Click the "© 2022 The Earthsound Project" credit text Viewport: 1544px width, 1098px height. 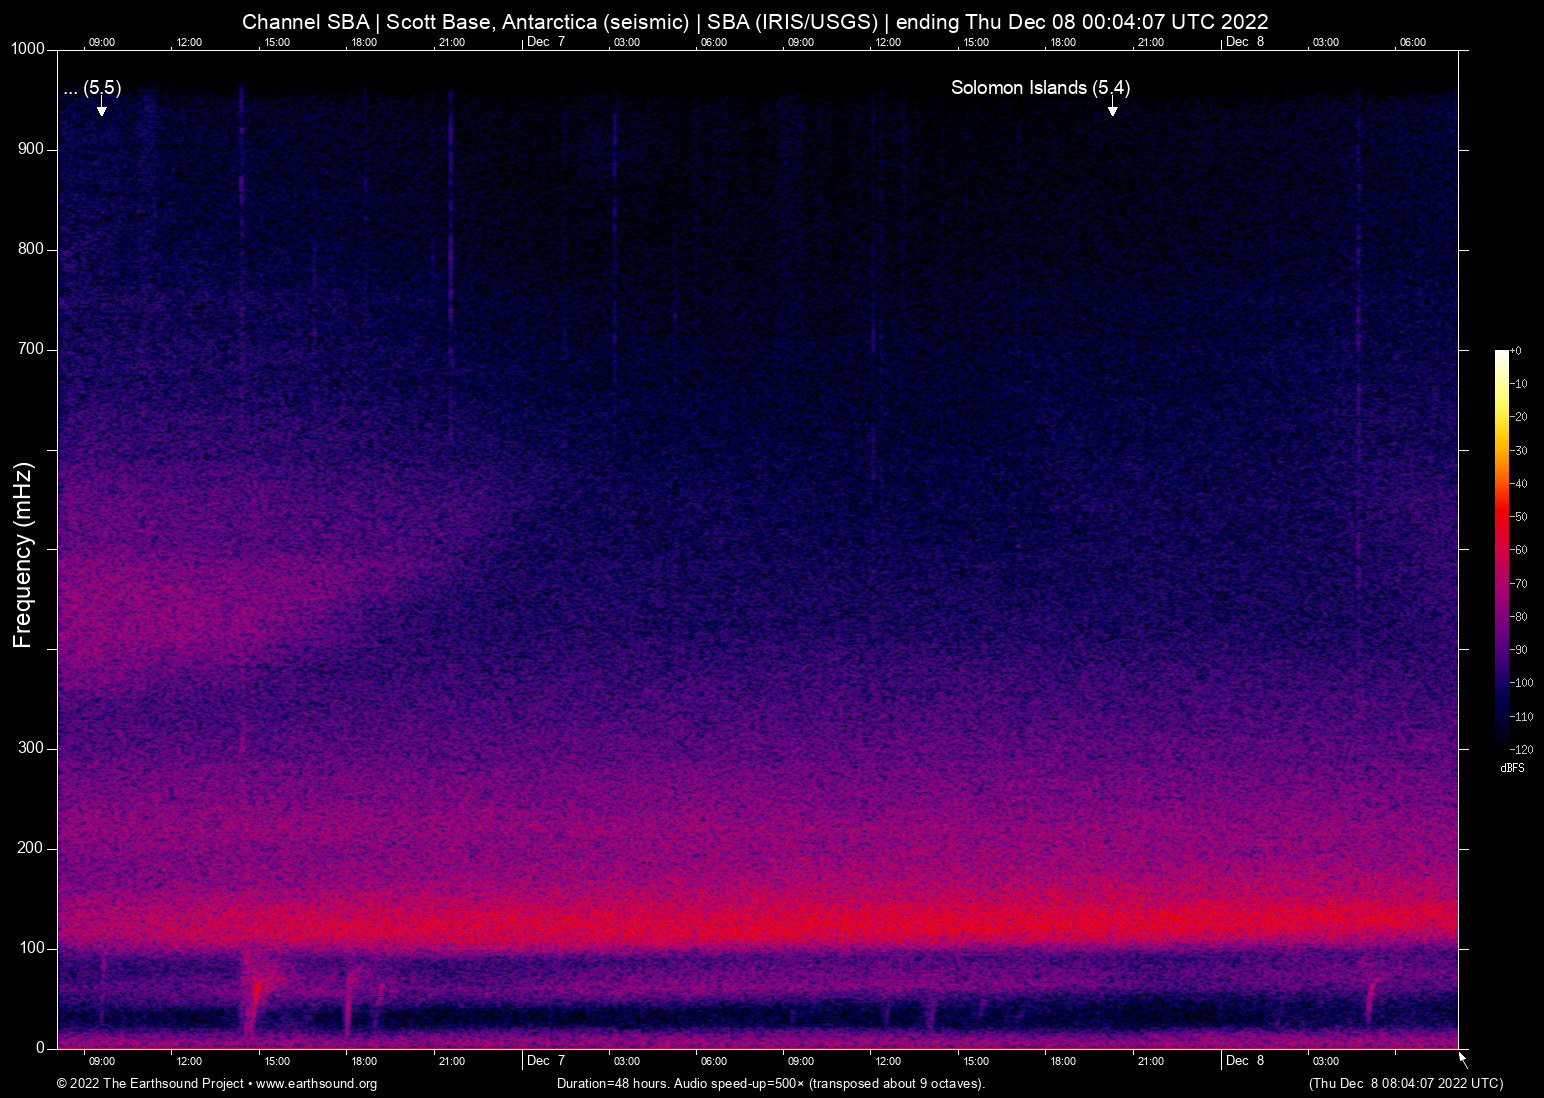coord(148,1083)
